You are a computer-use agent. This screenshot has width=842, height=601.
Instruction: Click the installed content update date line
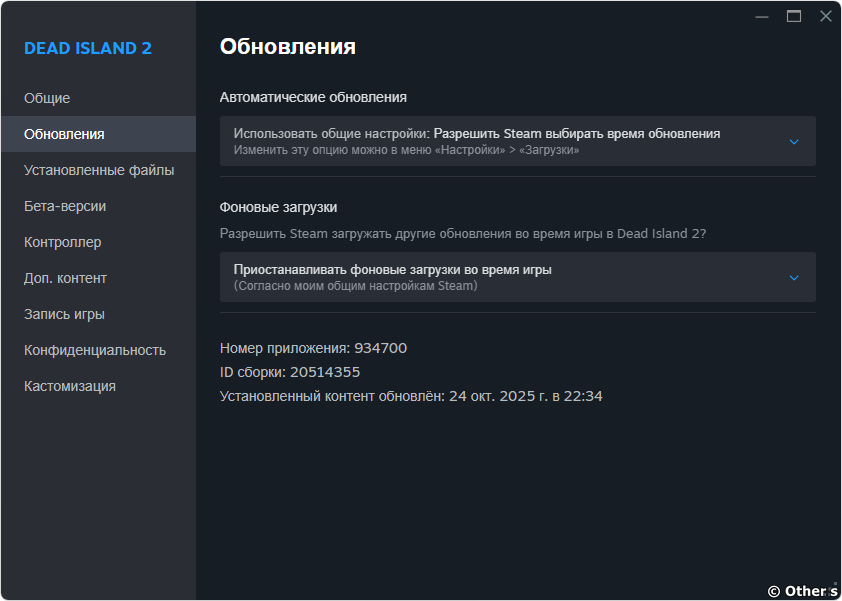(x=411, y=396)
